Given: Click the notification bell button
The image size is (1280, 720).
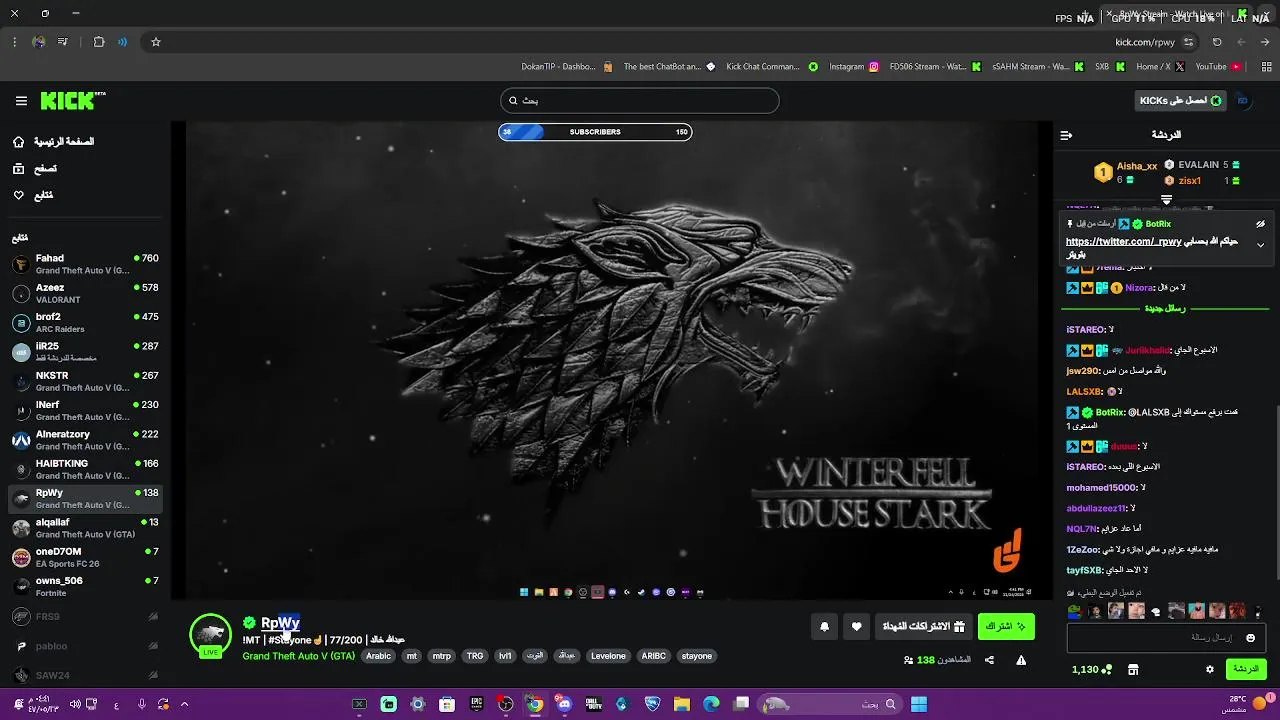Looking at the screenshot, I should click(x=824, y=627).
